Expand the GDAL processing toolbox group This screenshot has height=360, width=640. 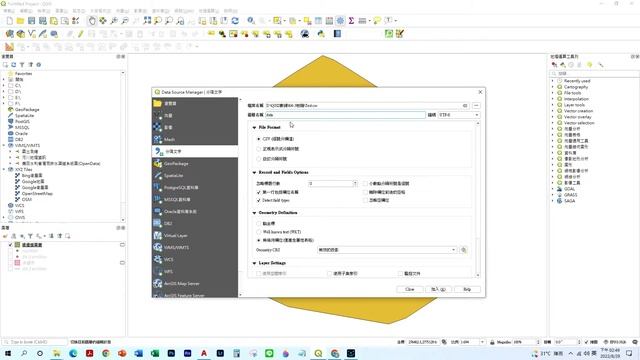click(553, 189)
